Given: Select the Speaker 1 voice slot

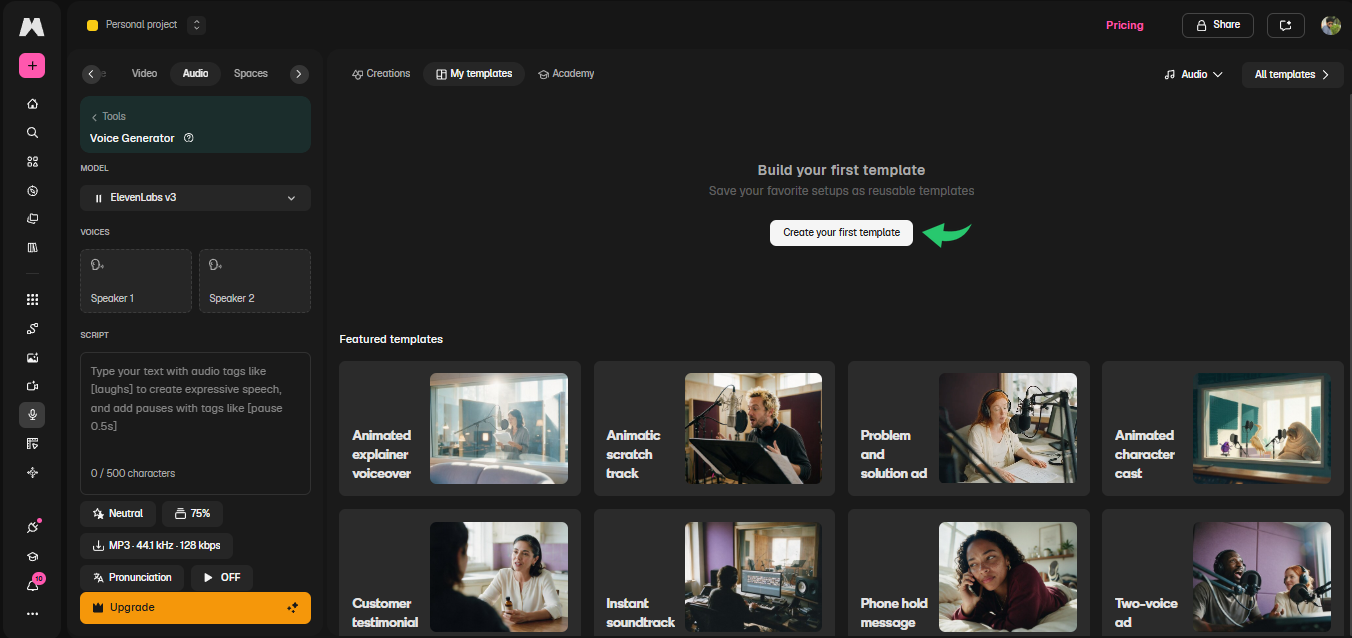Looking at the screenshot, I should point(136,281).
